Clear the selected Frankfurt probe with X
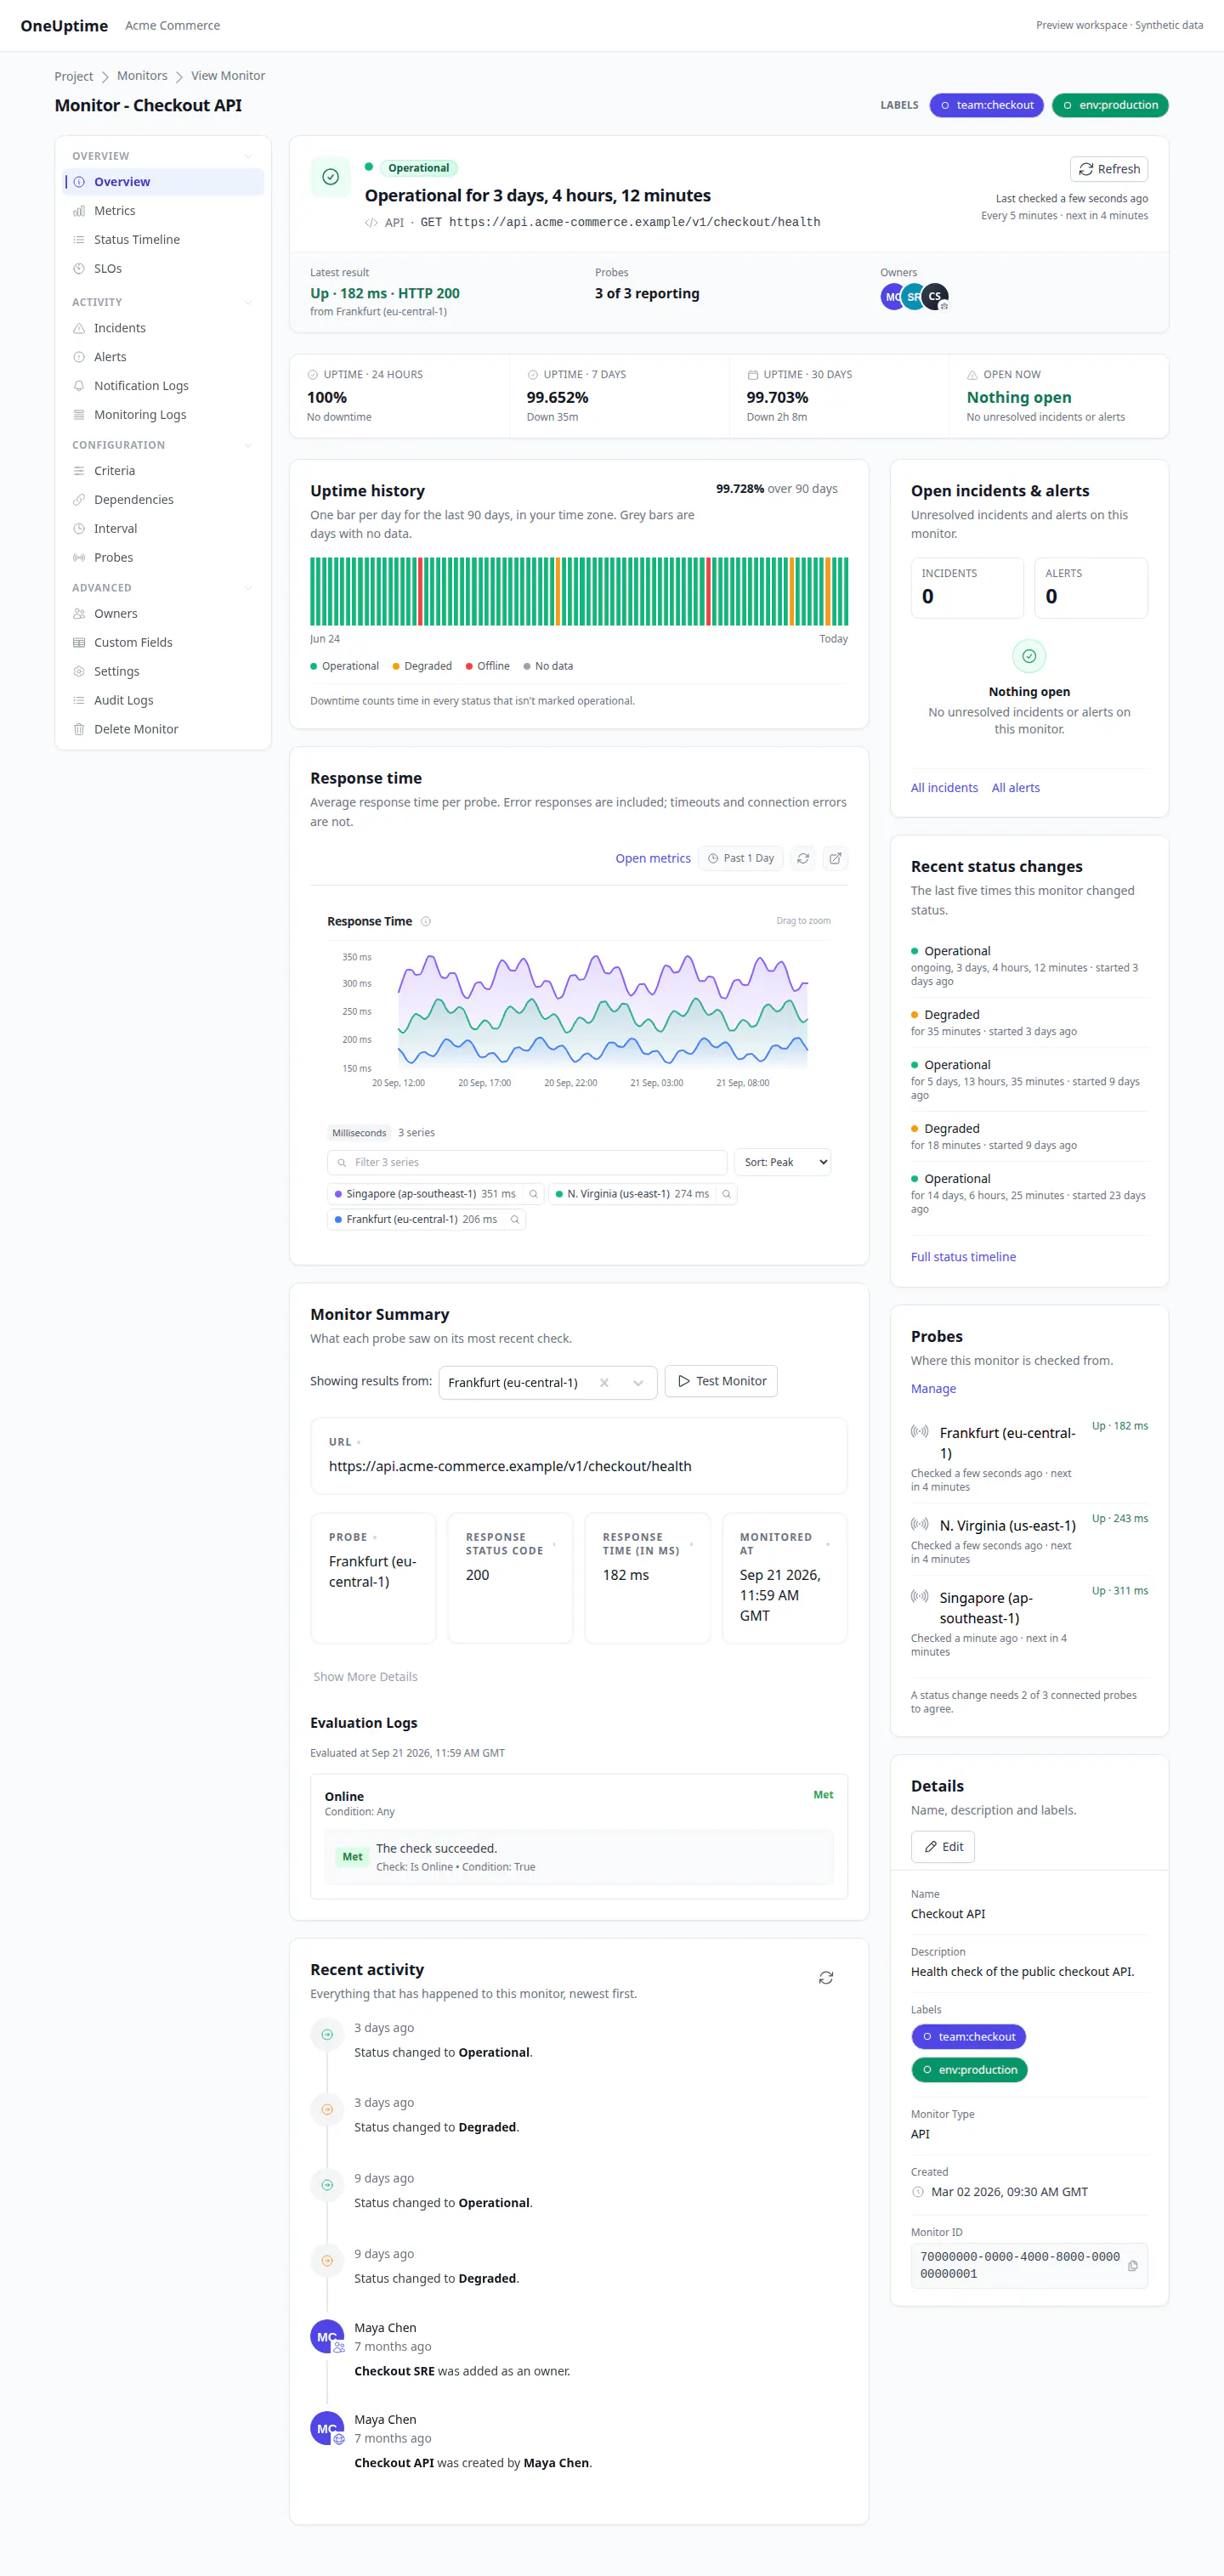Viewport: 1224px width, 2576px height. [604, 1383]
